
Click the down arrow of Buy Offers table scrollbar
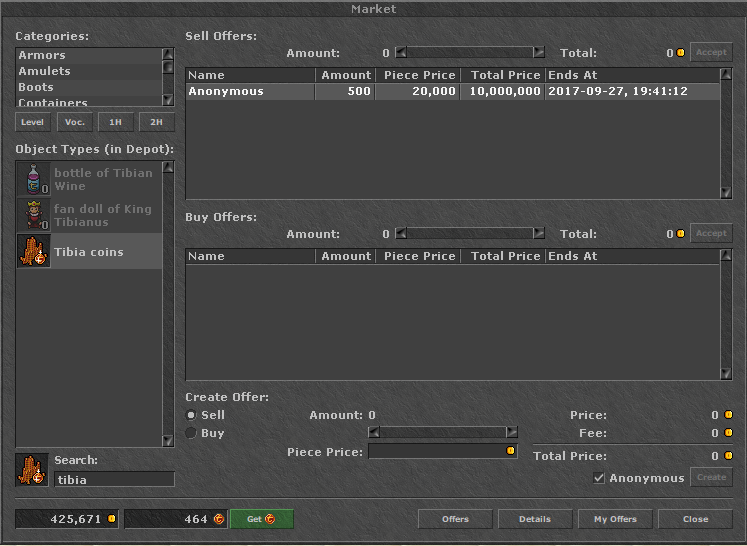tap(726, 374)
